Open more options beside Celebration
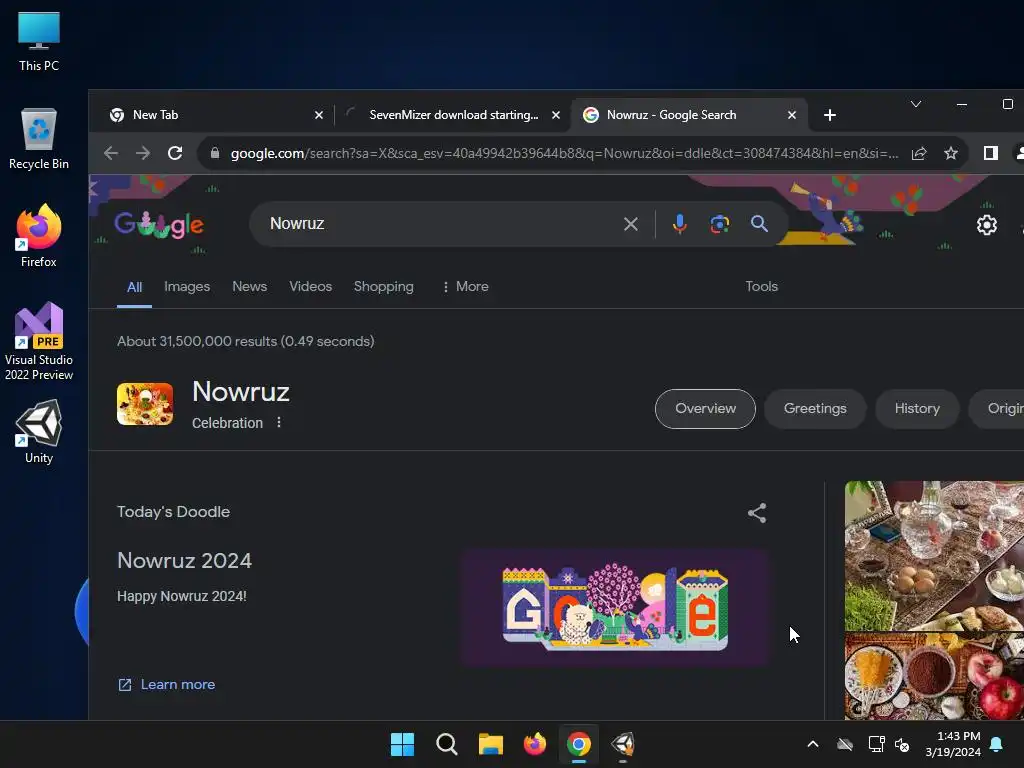Viewport: 1024px width, 768px height. pyautogui.click(x=279, y=423)
